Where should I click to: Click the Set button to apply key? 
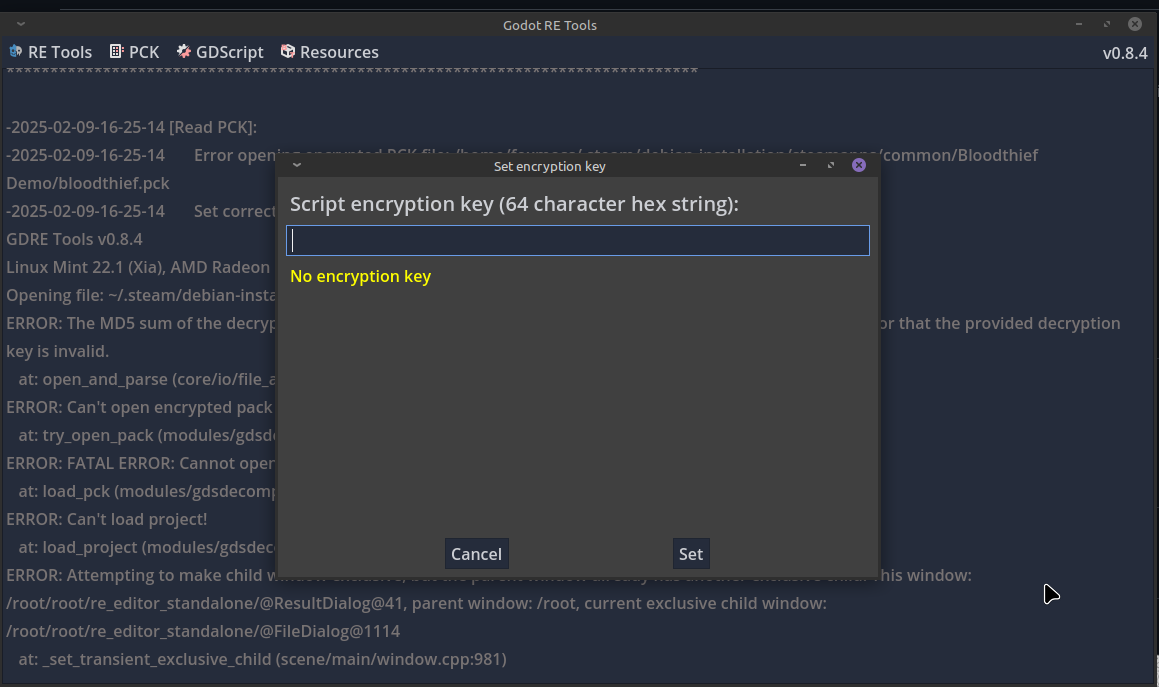click(x=691, y=554)
